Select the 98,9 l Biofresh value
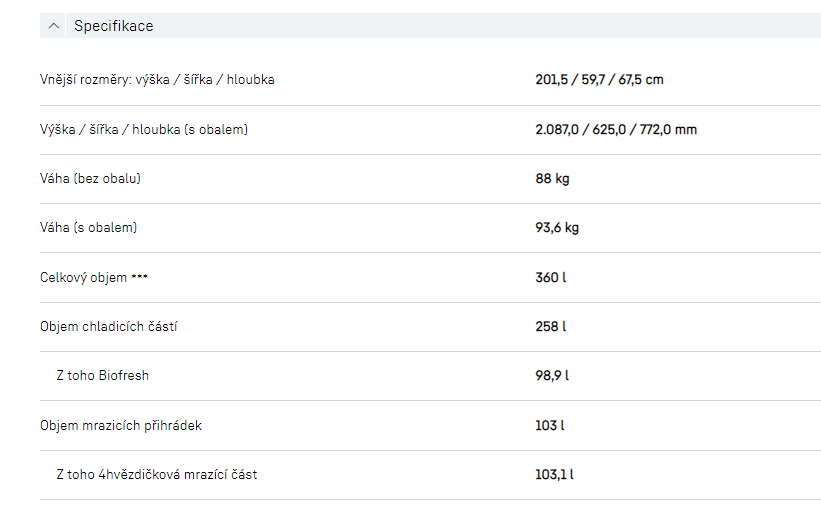The width and height of the screenshot is (821, 511). point(553,376)
